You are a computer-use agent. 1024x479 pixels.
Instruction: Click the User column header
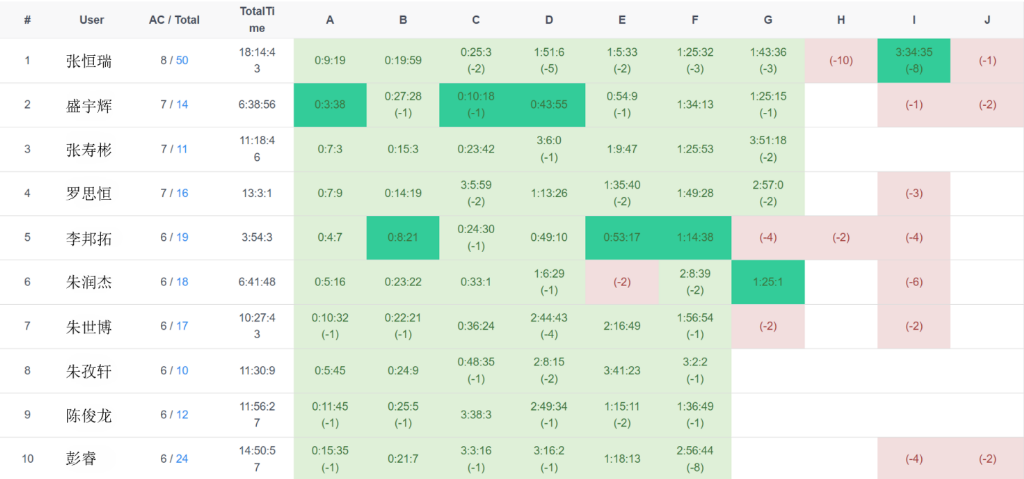point(91,19)
